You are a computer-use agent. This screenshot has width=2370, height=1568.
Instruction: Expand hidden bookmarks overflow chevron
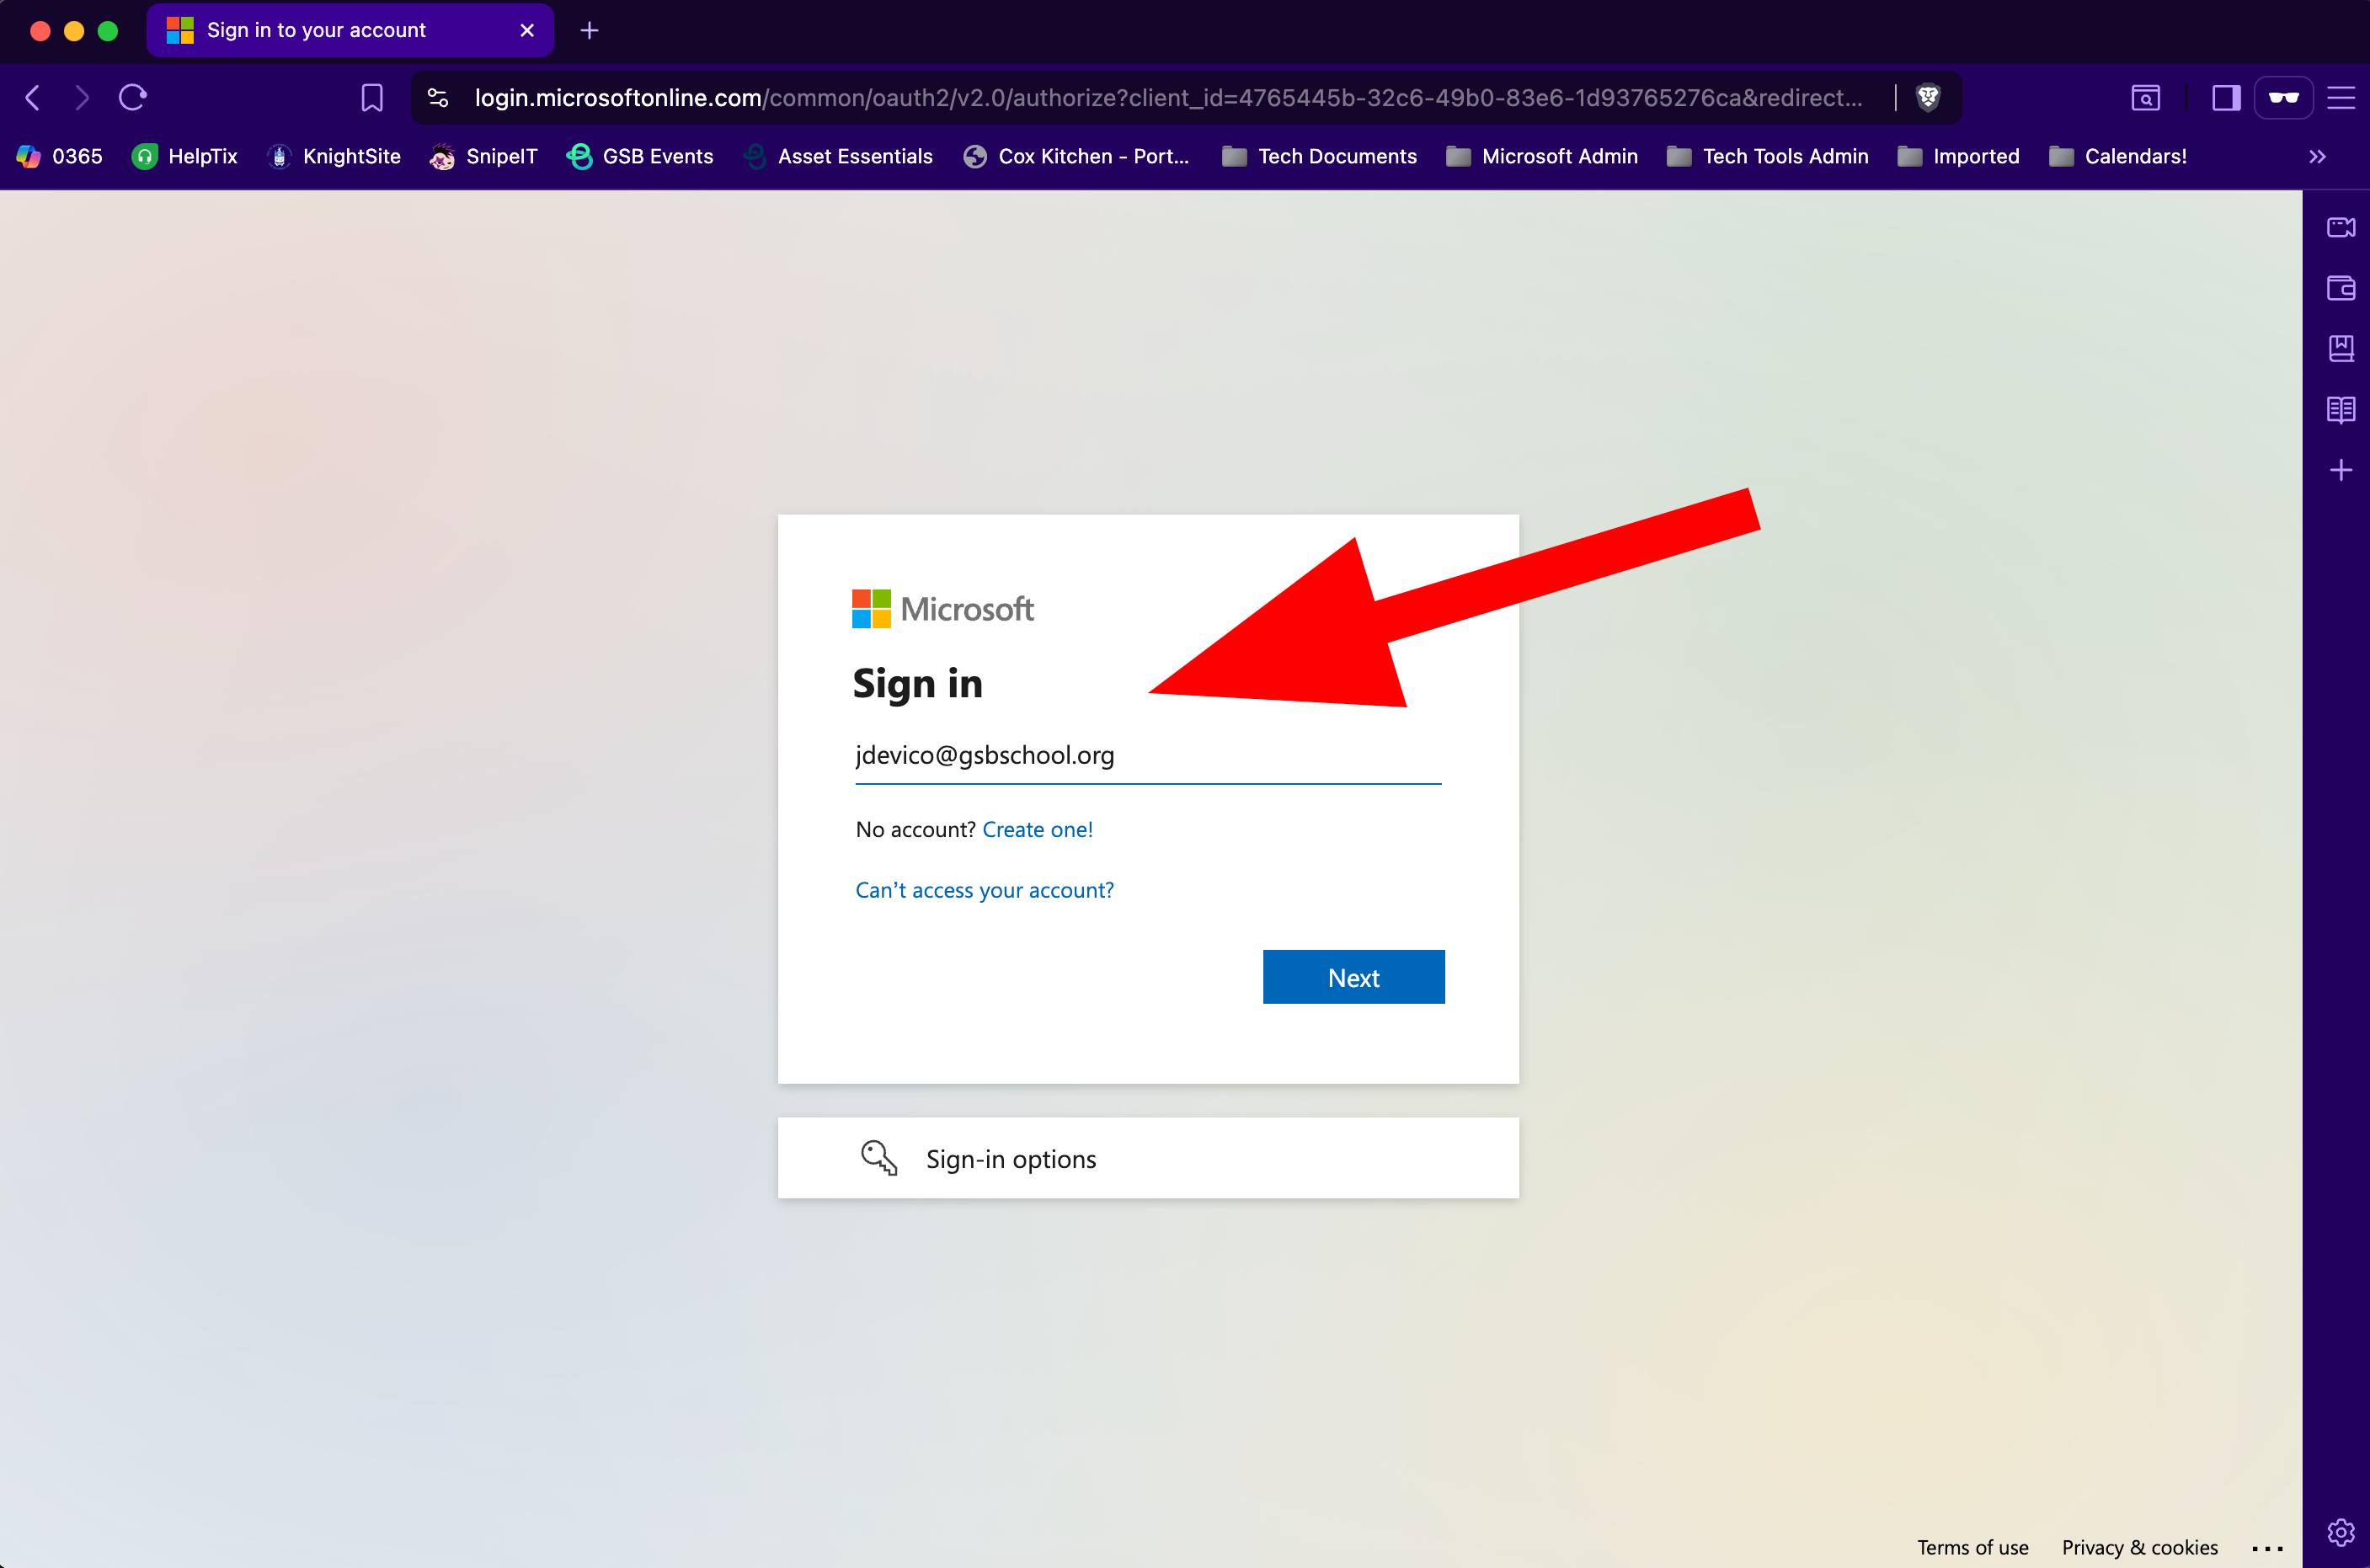click(2317, 156)
